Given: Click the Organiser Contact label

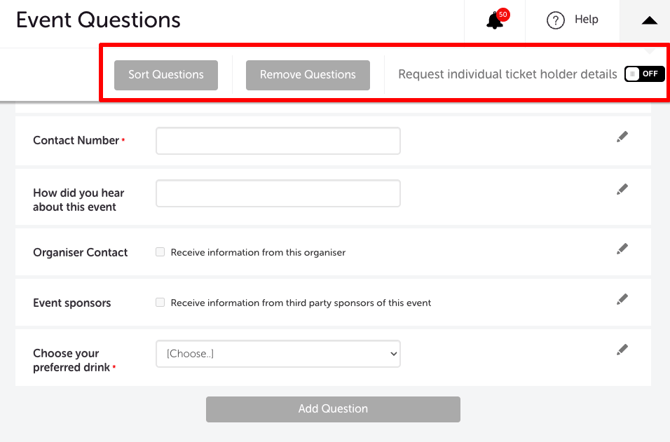Looking at the screenshot, I should 80,252.
